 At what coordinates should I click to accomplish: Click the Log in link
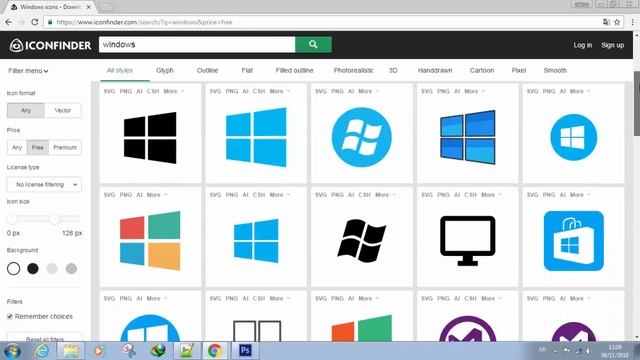click(582, 45)
